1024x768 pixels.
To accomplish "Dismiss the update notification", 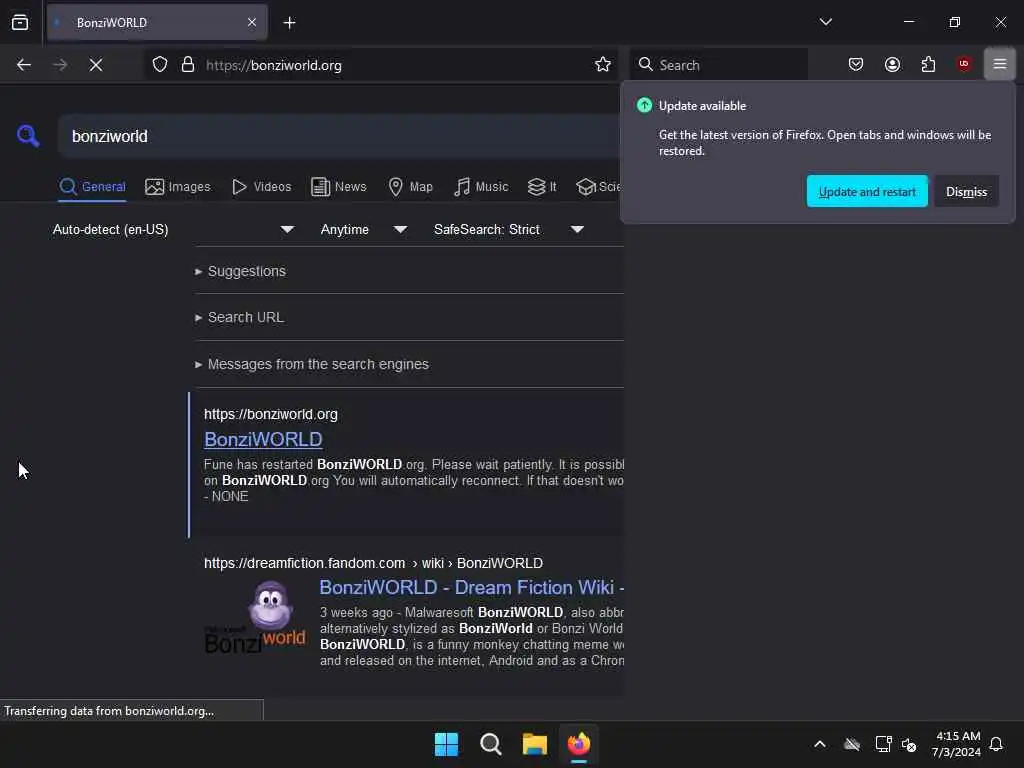I will [966, 191].
